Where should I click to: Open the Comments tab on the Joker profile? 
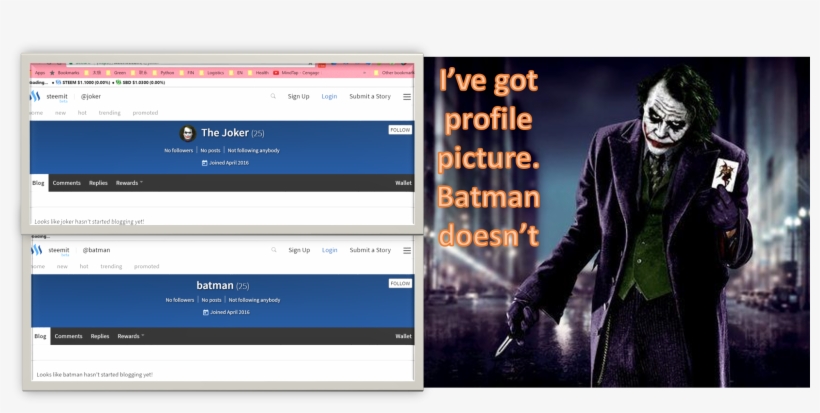coord(66,183)
